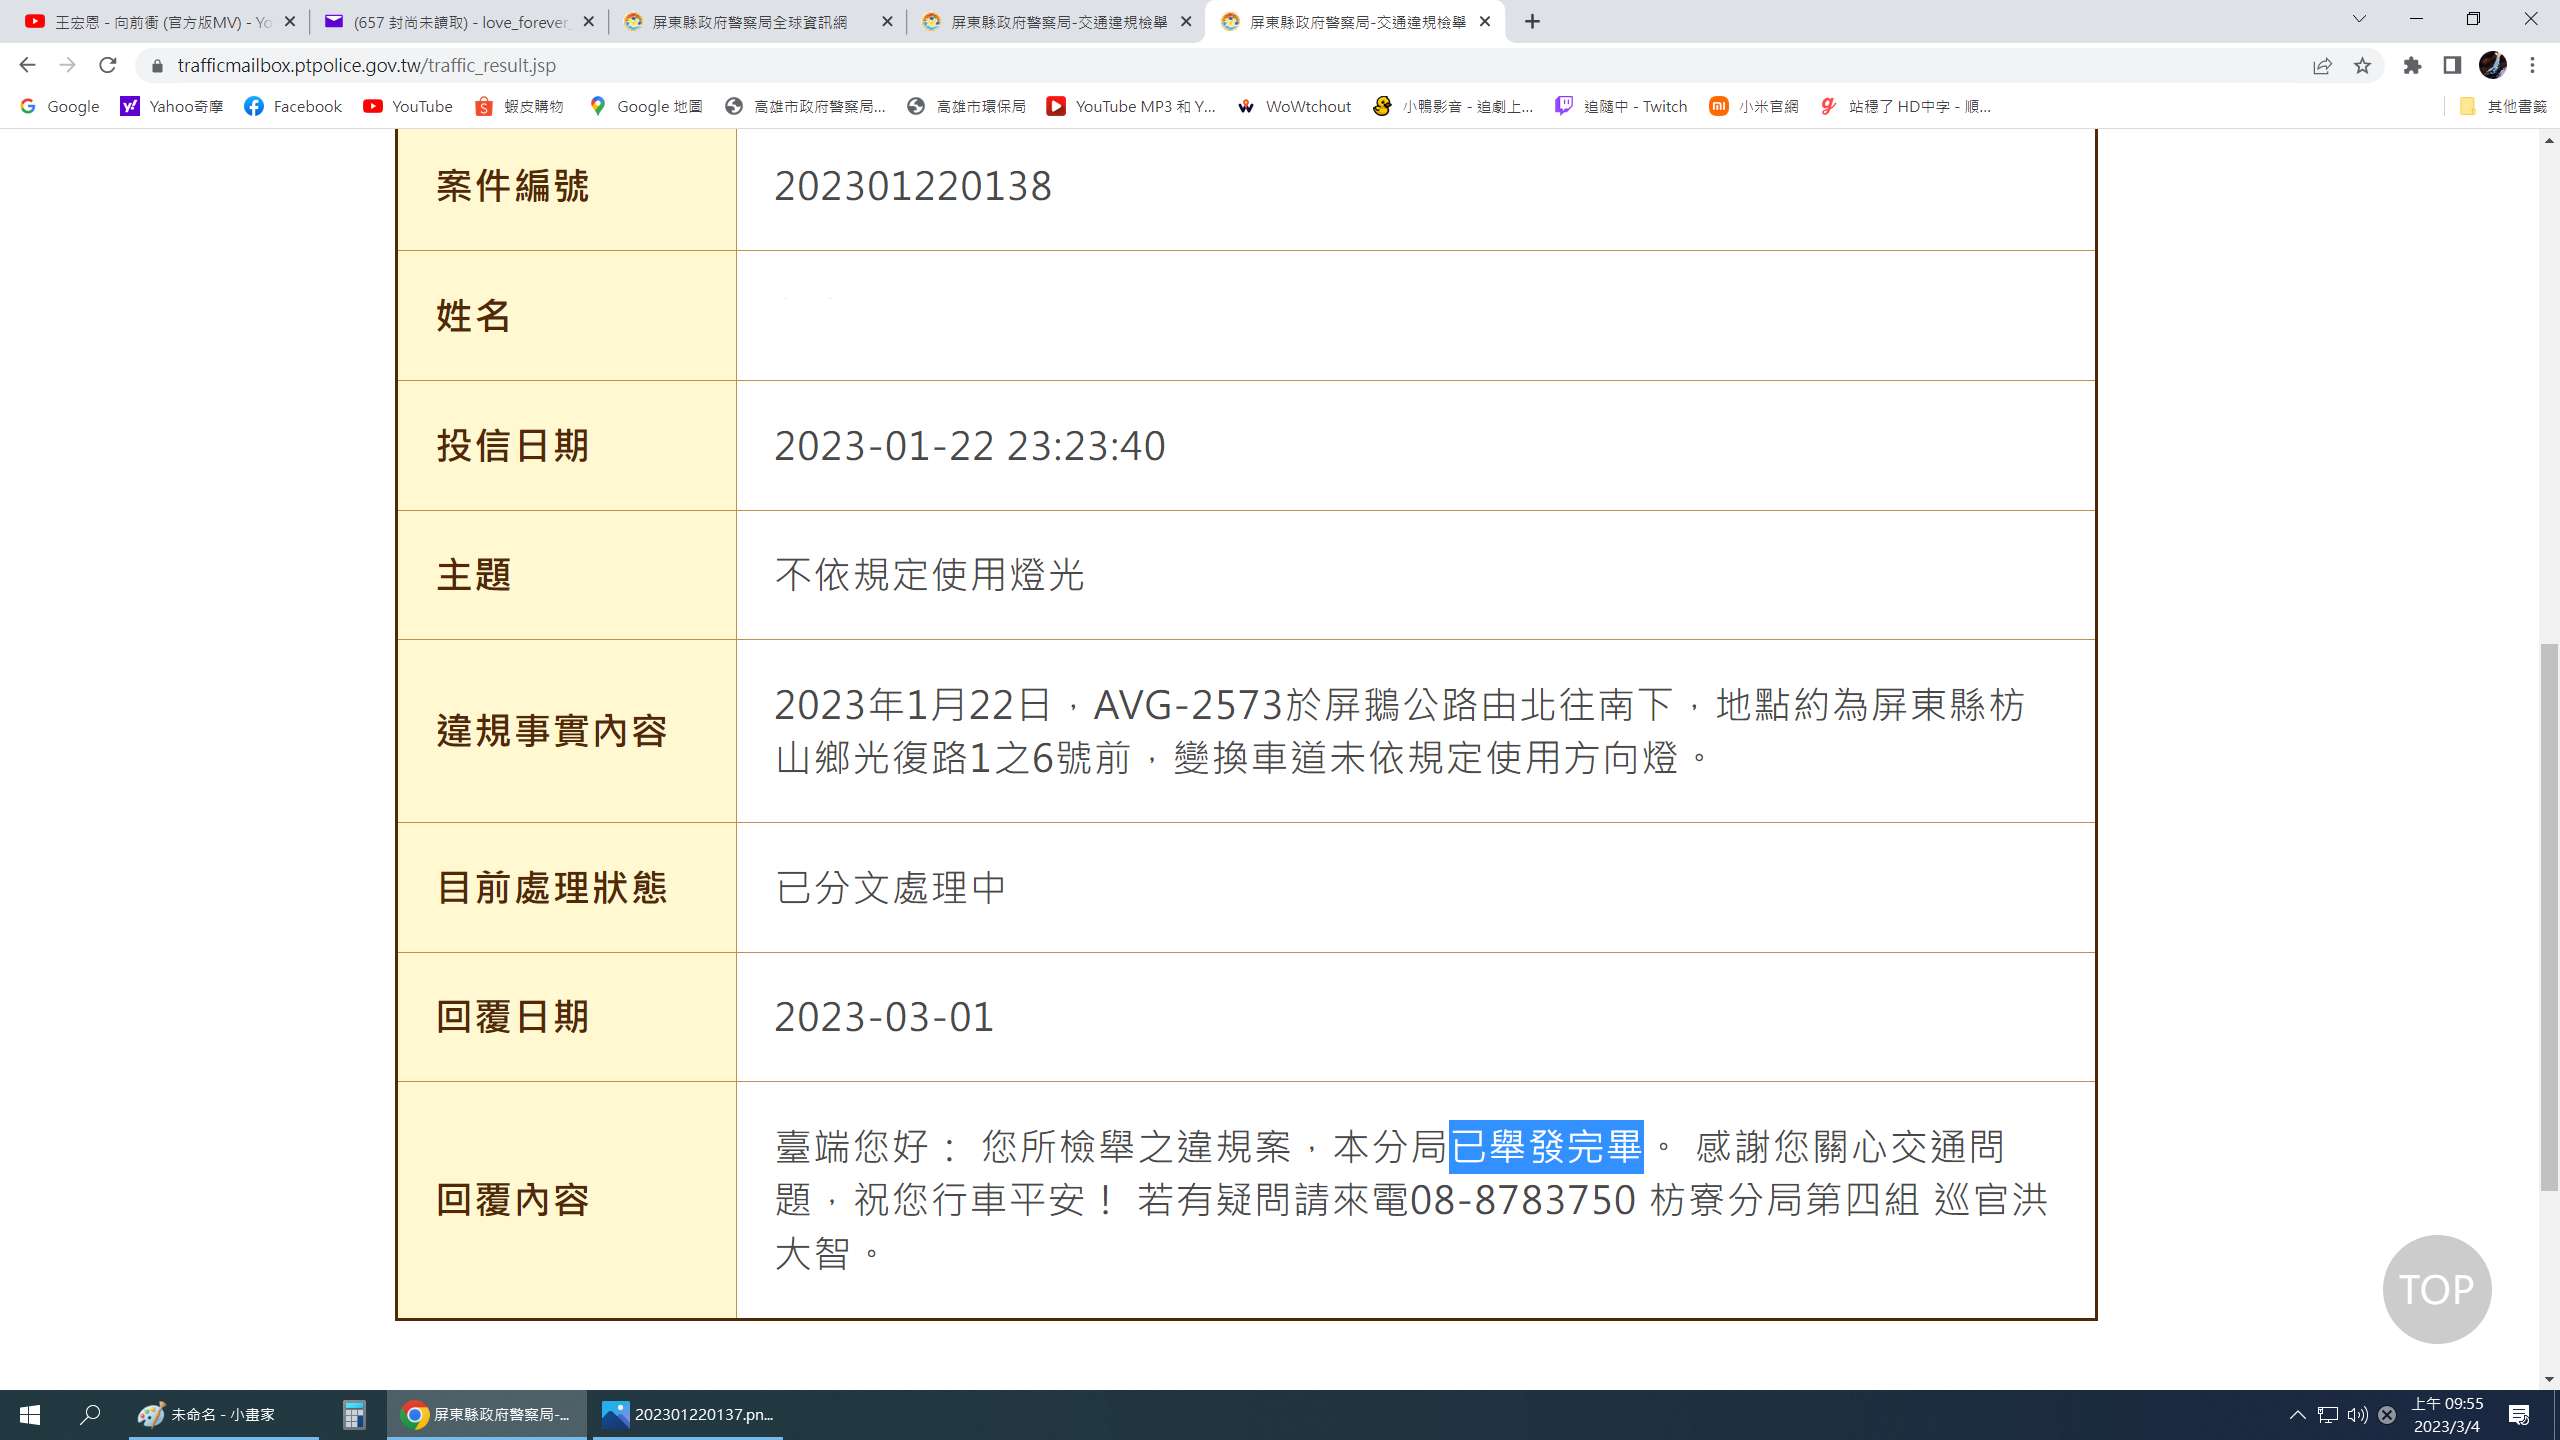Open the YouTube bookmark
2560x1440 pixels.
coord(408,106)
